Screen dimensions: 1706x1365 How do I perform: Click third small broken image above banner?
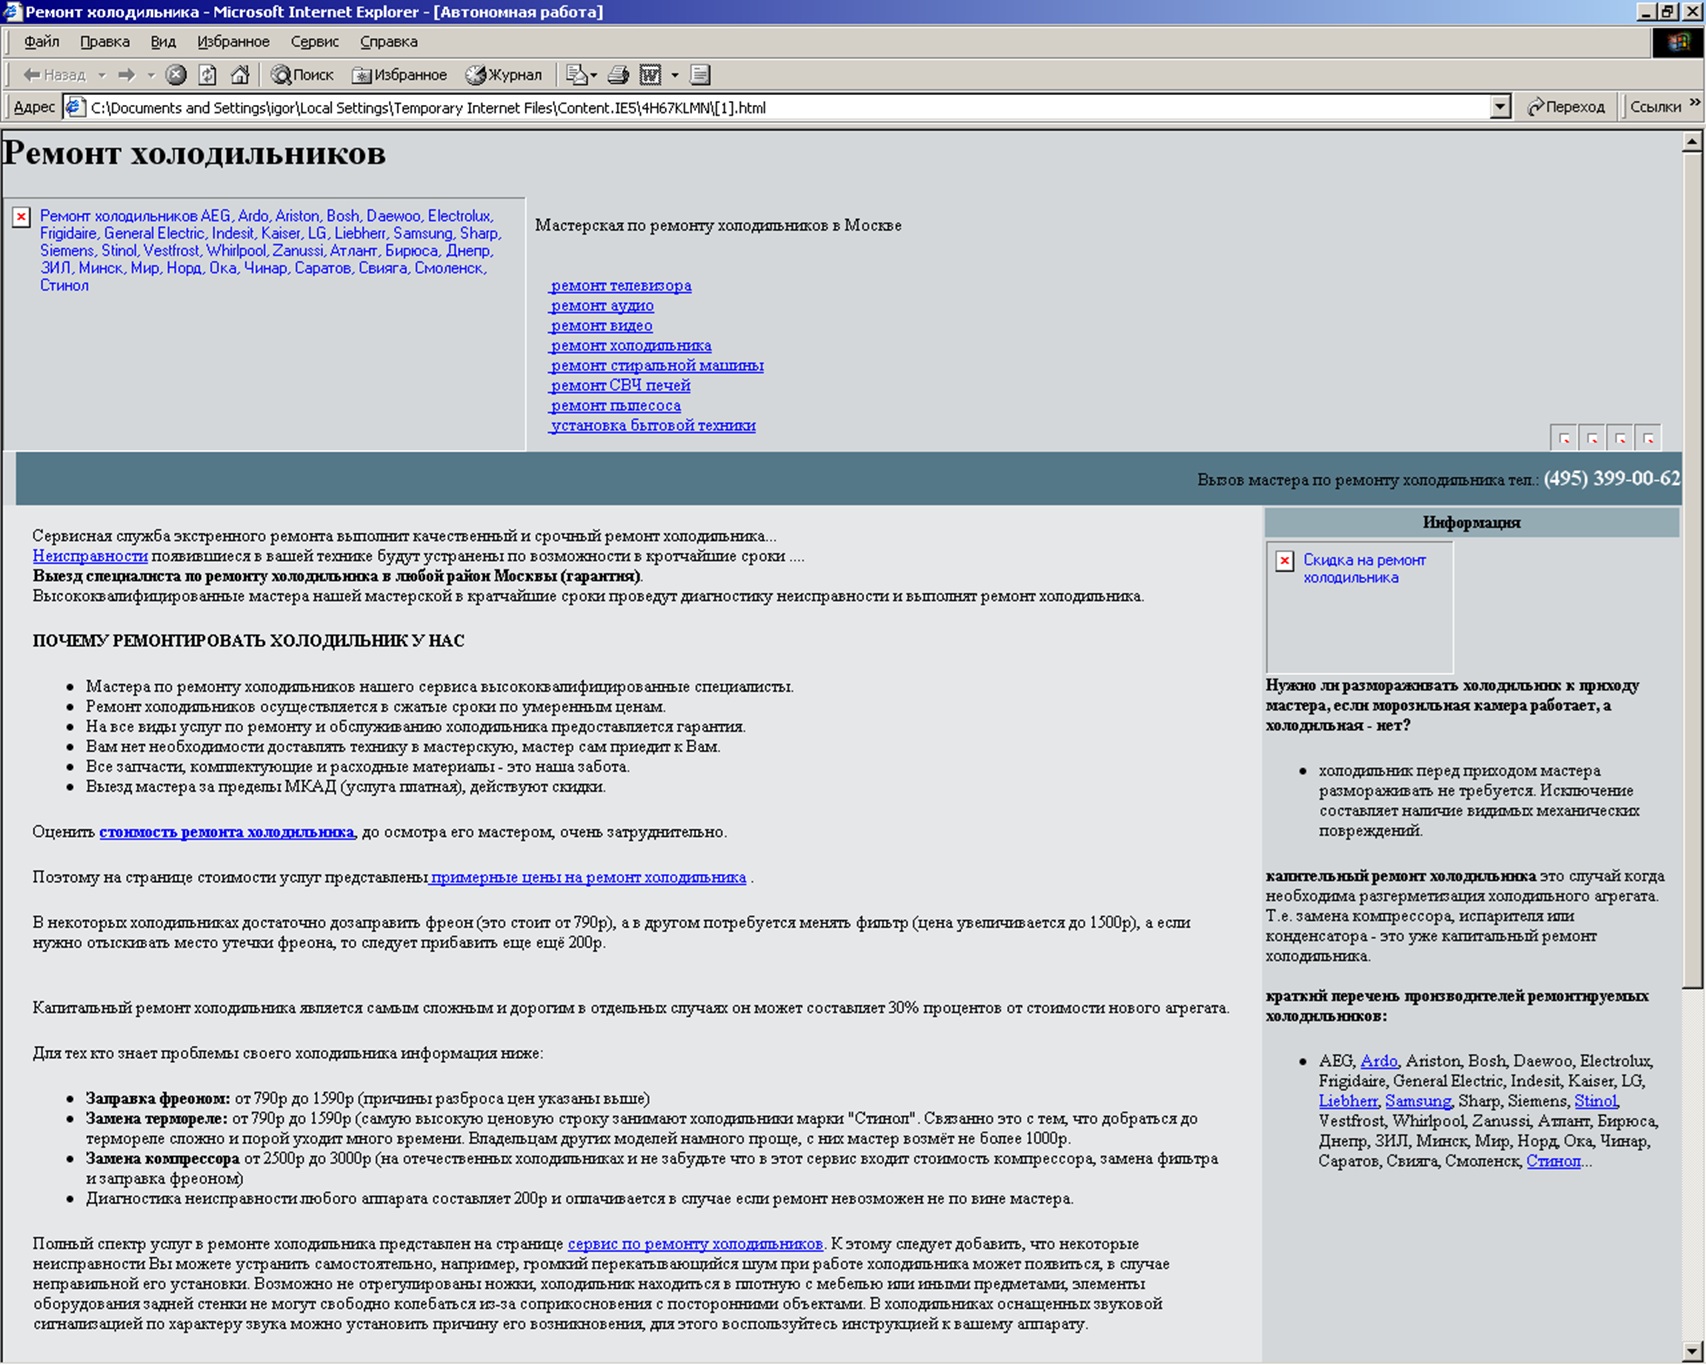(1620, 437)
